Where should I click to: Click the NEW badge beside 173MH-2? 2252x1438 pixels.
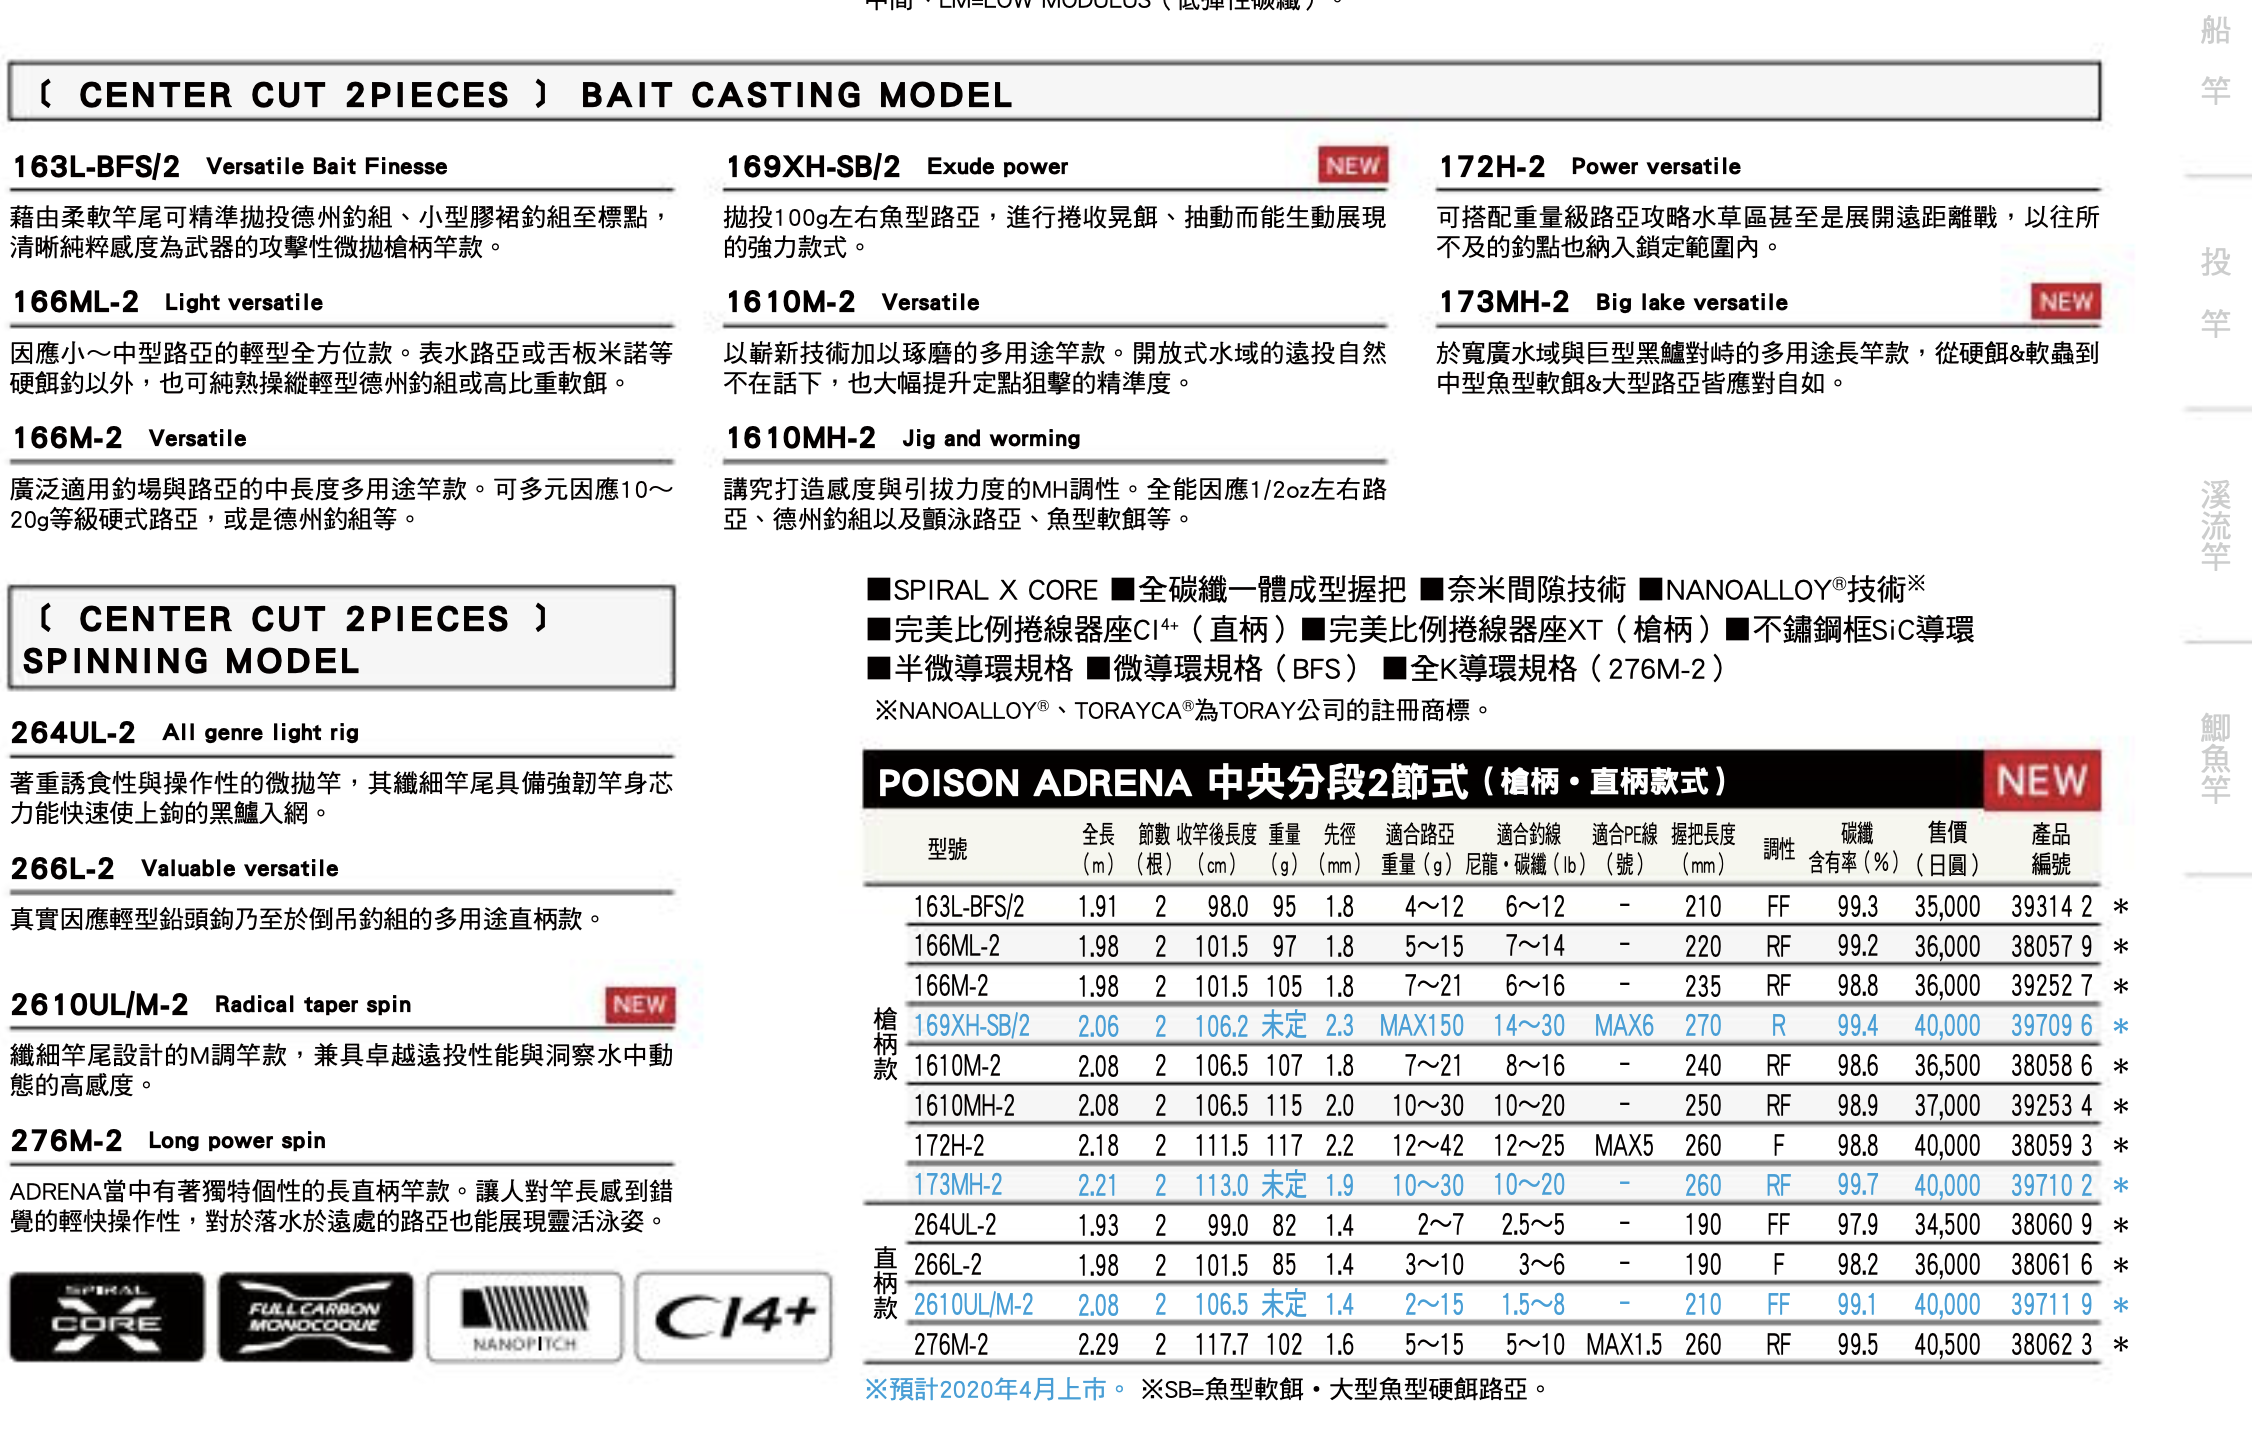pyautogui.click(x=2065, y=302)
